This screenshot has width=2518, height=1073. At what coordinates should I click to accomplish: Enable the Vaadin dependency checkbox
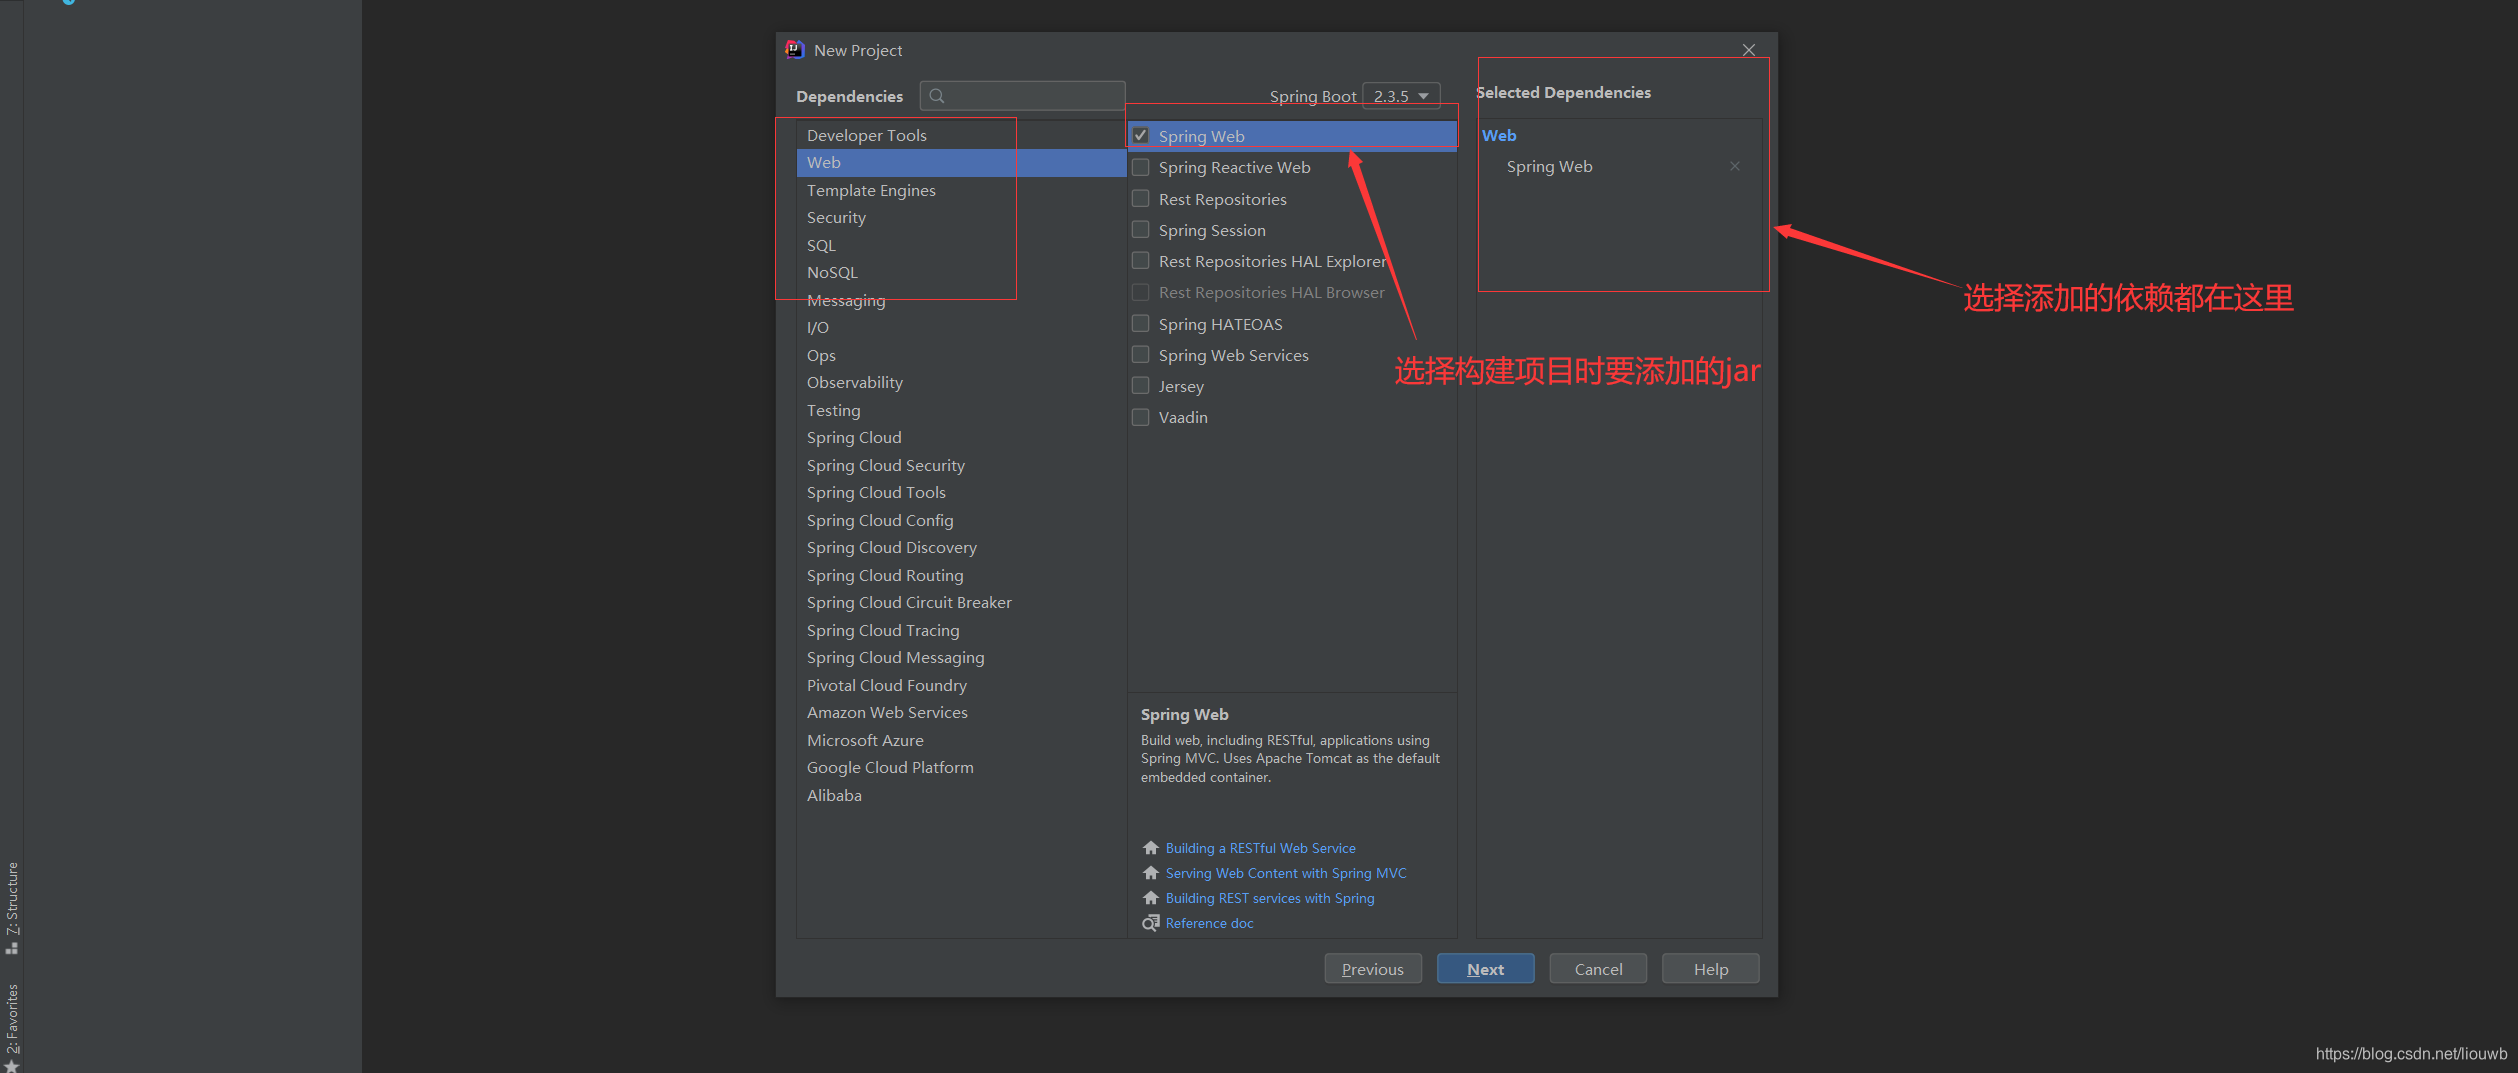pos(1140,417)
